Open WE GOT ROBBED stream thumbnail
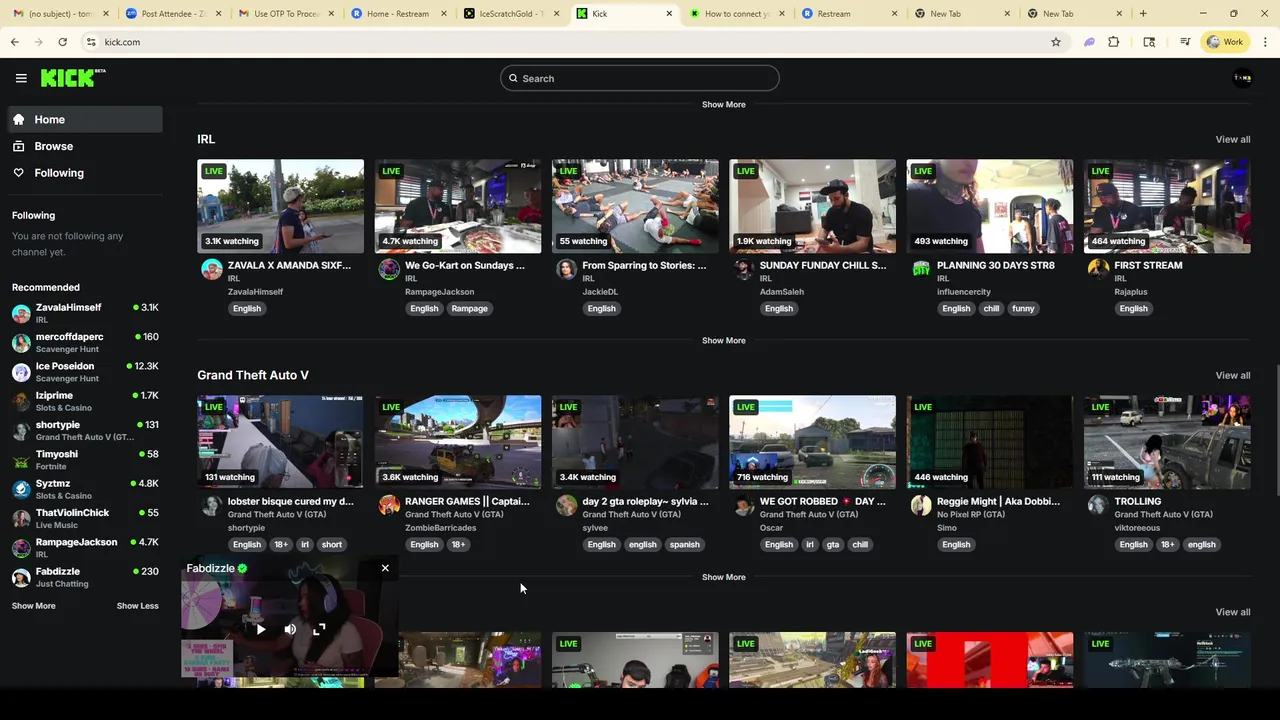This screenshot has width=1280, height=720. pos(812,442)
